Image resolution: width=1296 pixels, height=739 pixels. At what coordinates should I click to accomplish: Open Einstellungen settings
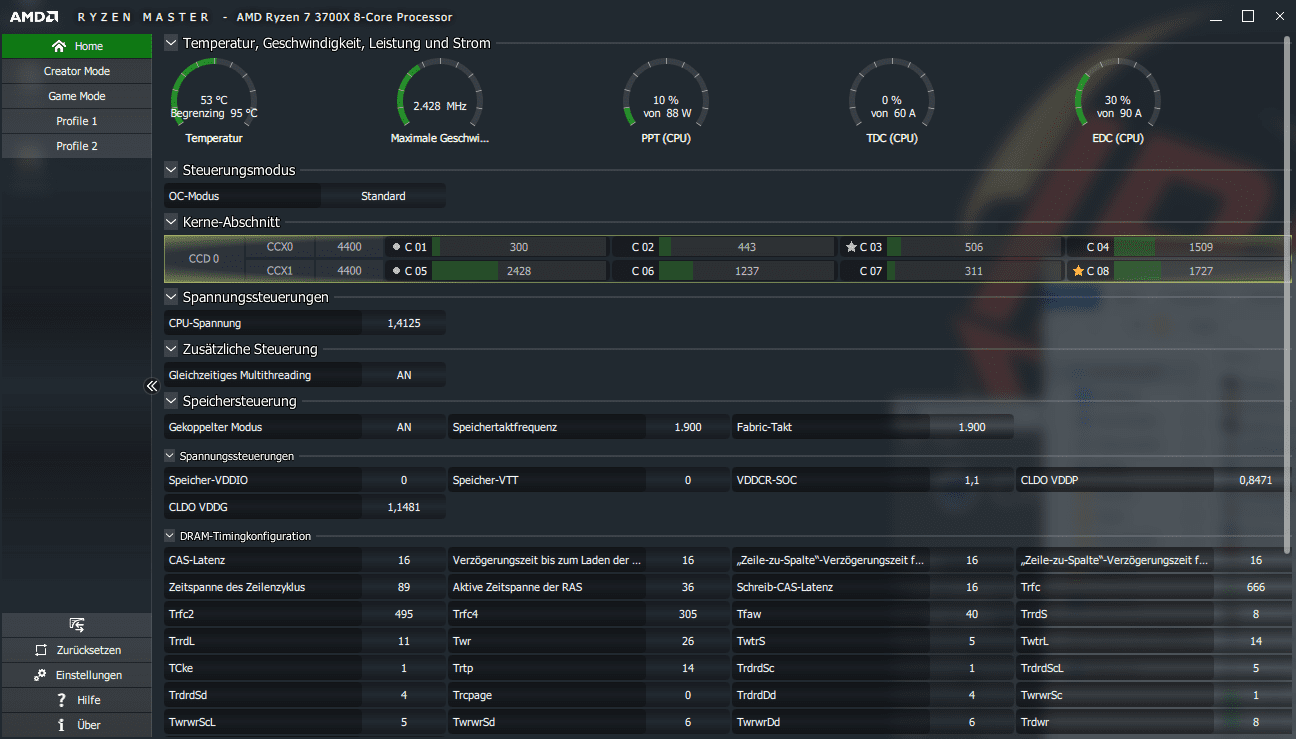point(77,675)
